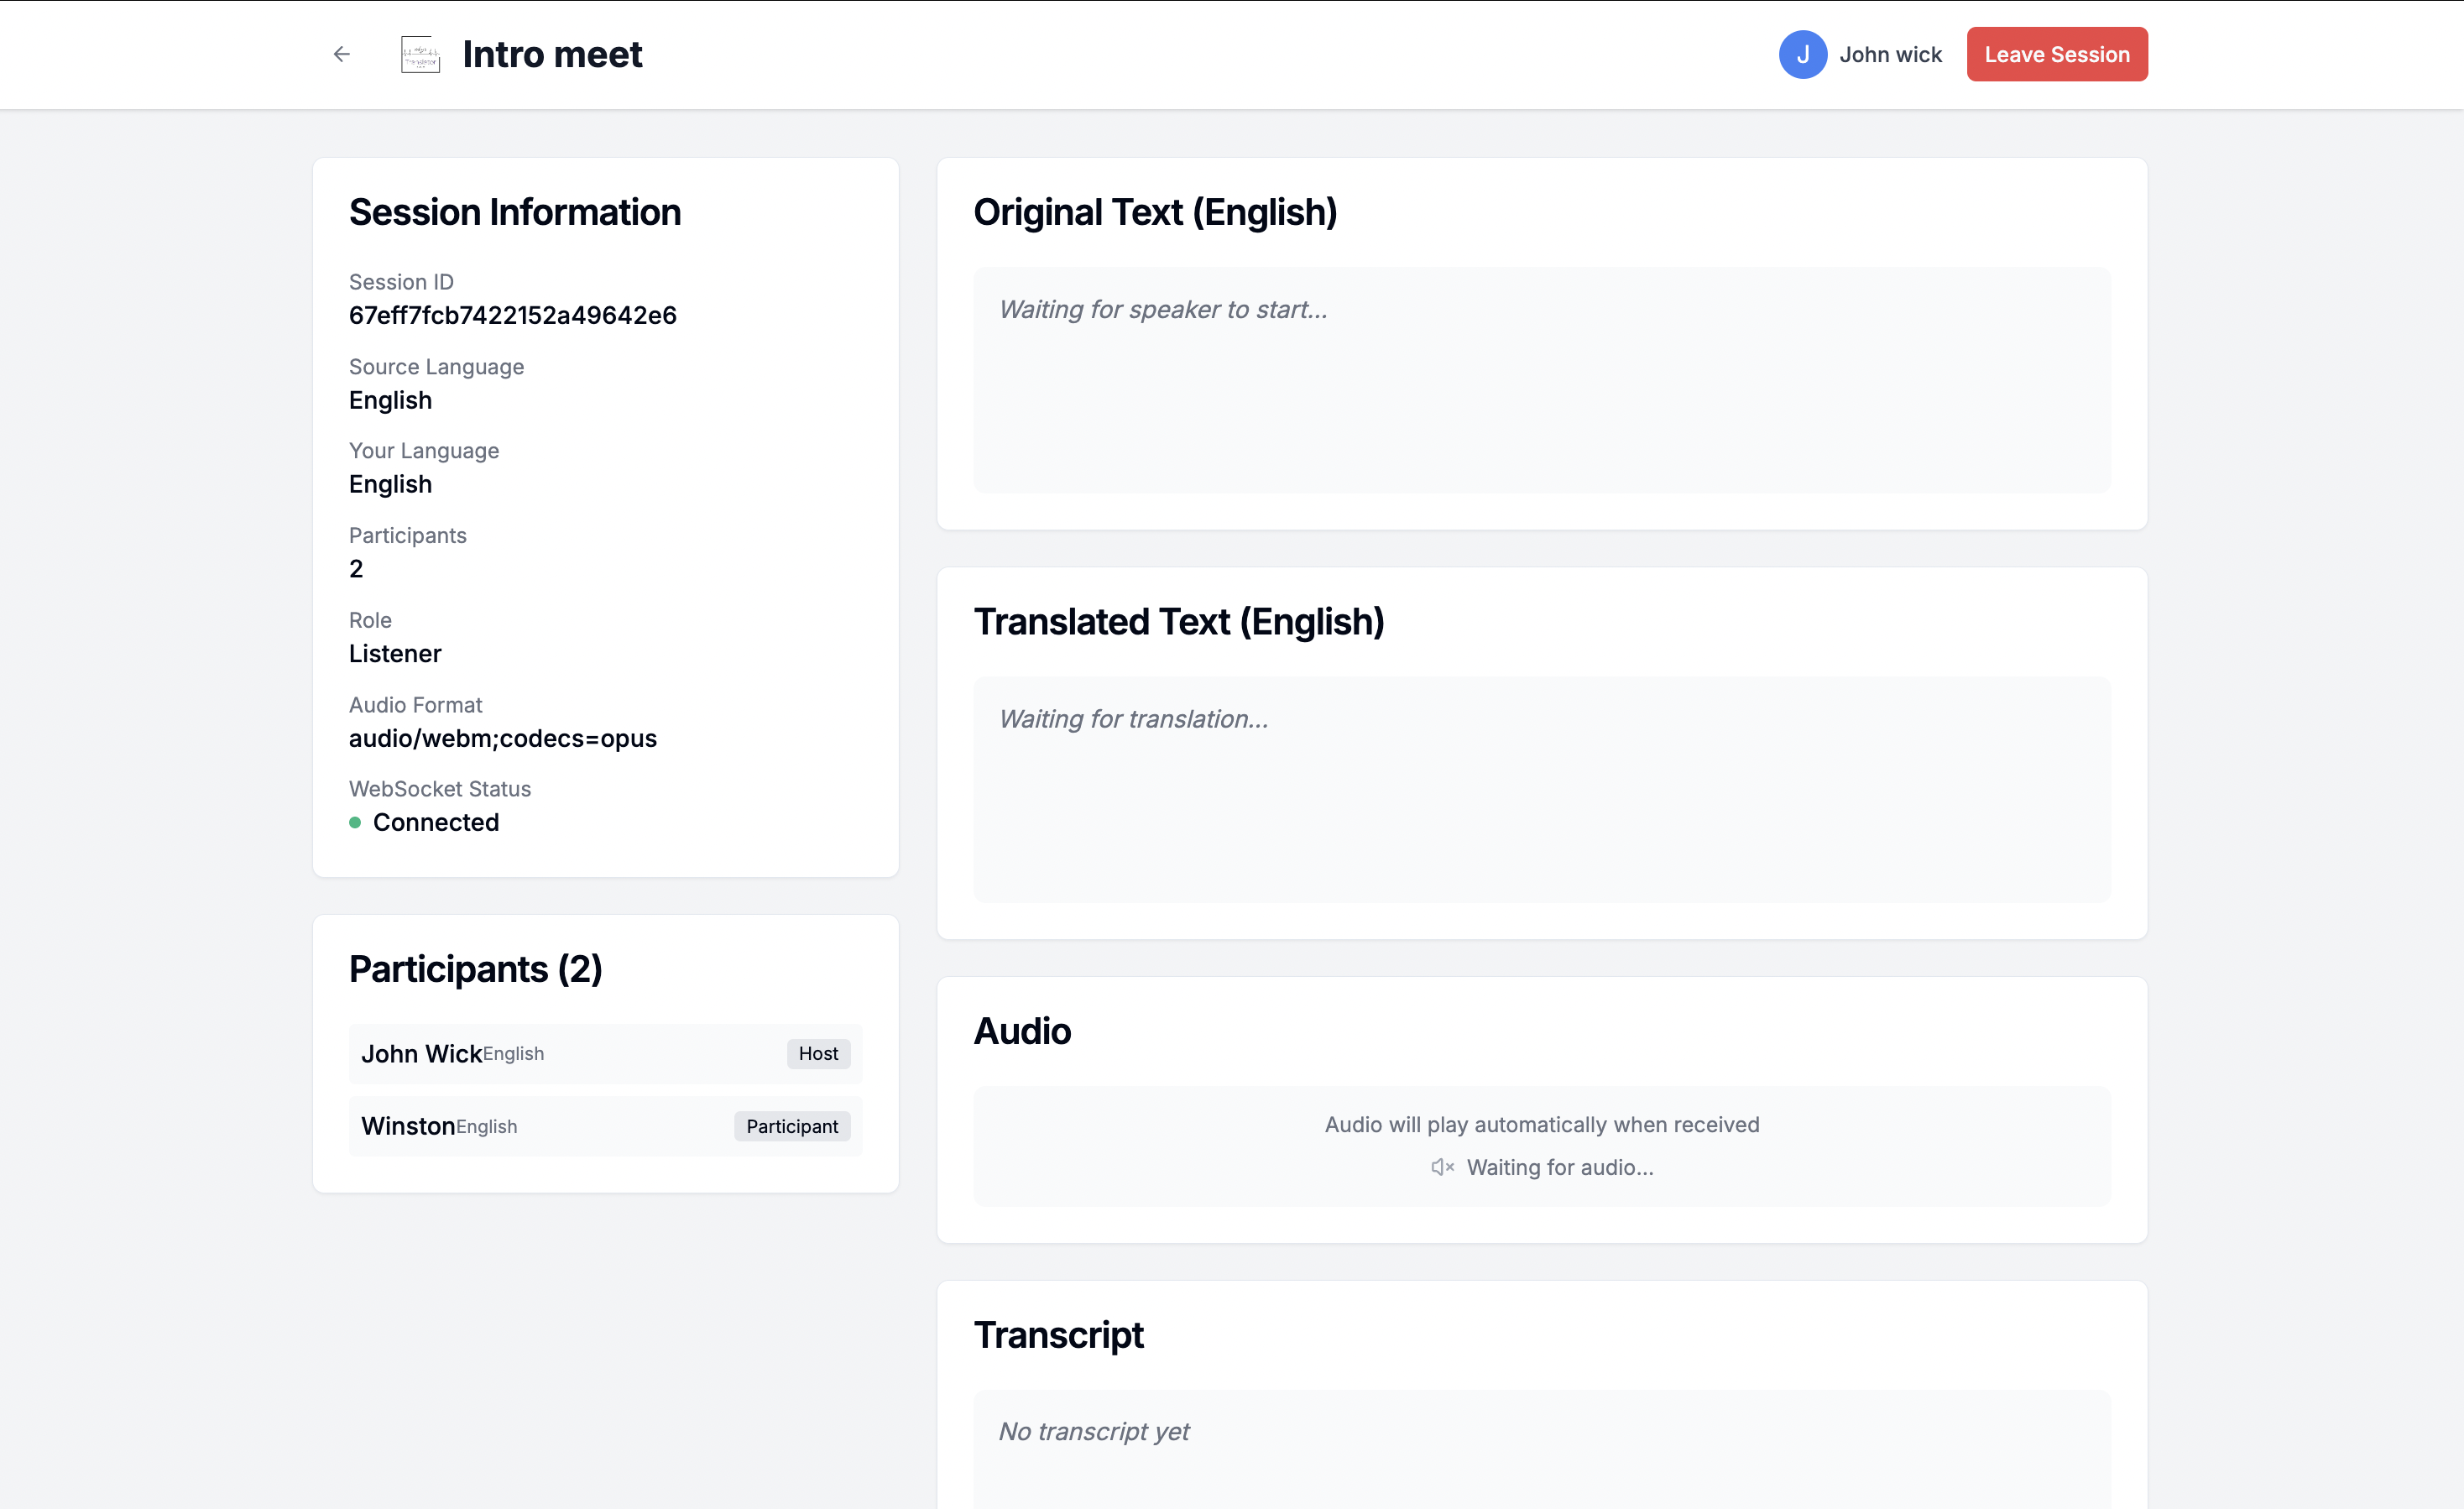2464x1509 pixels.
Task: Click the Translated Text waiting area
Action: (1541, 790)
